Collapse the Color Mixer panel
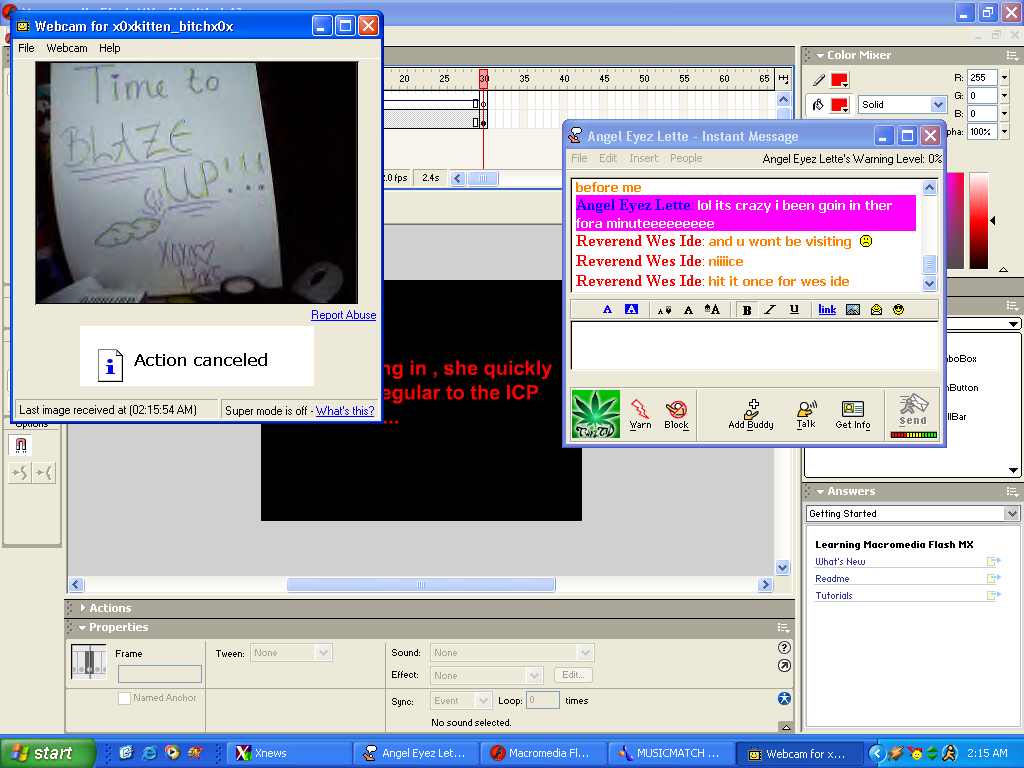 [x=820, y=56]
